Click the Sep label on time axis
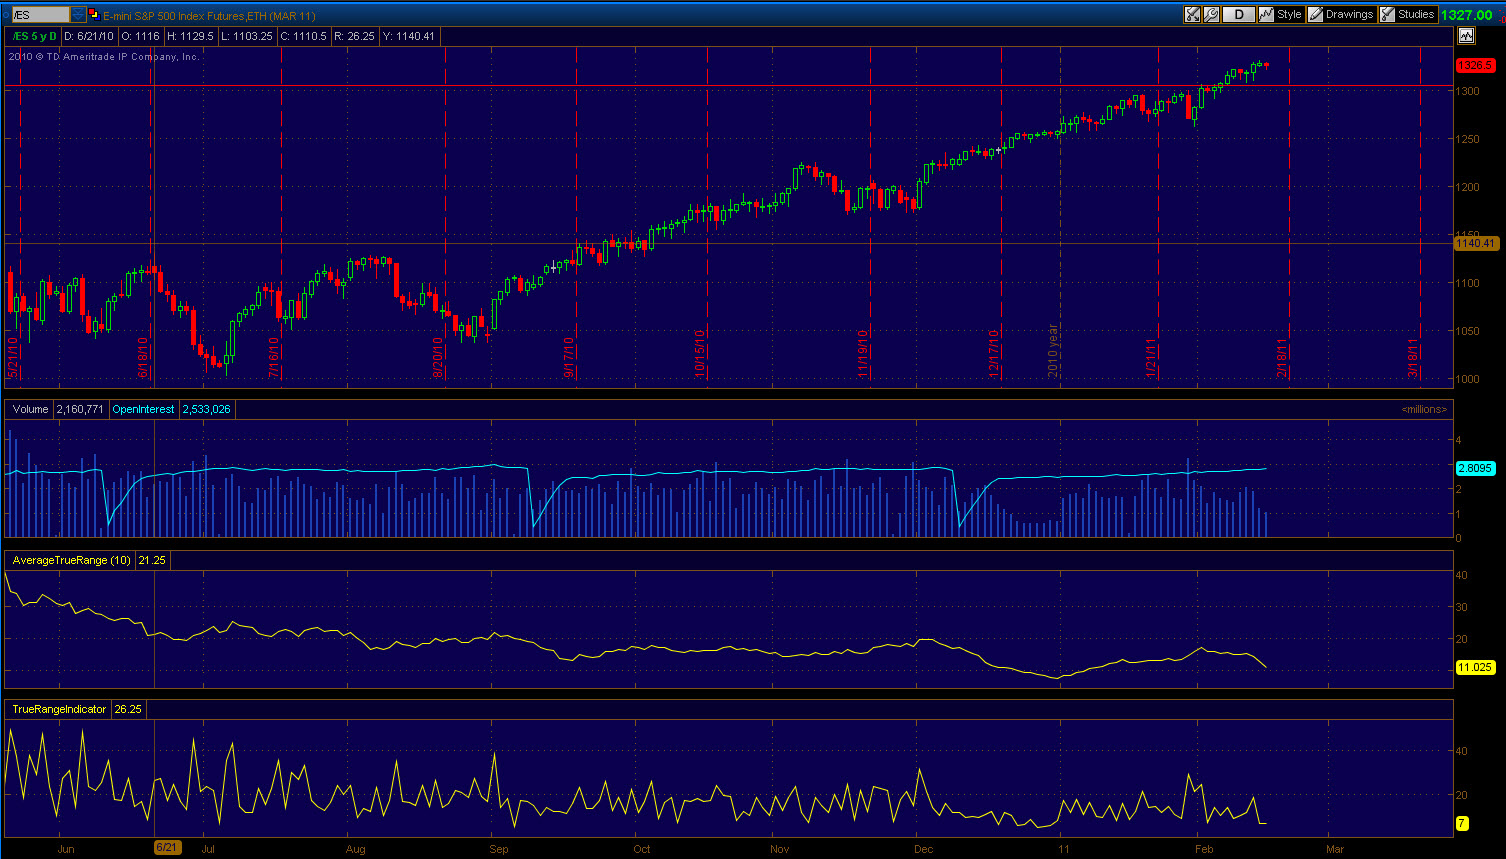Image resolution: width=1506 pixels, height=859 pixels. click(498, 849)
